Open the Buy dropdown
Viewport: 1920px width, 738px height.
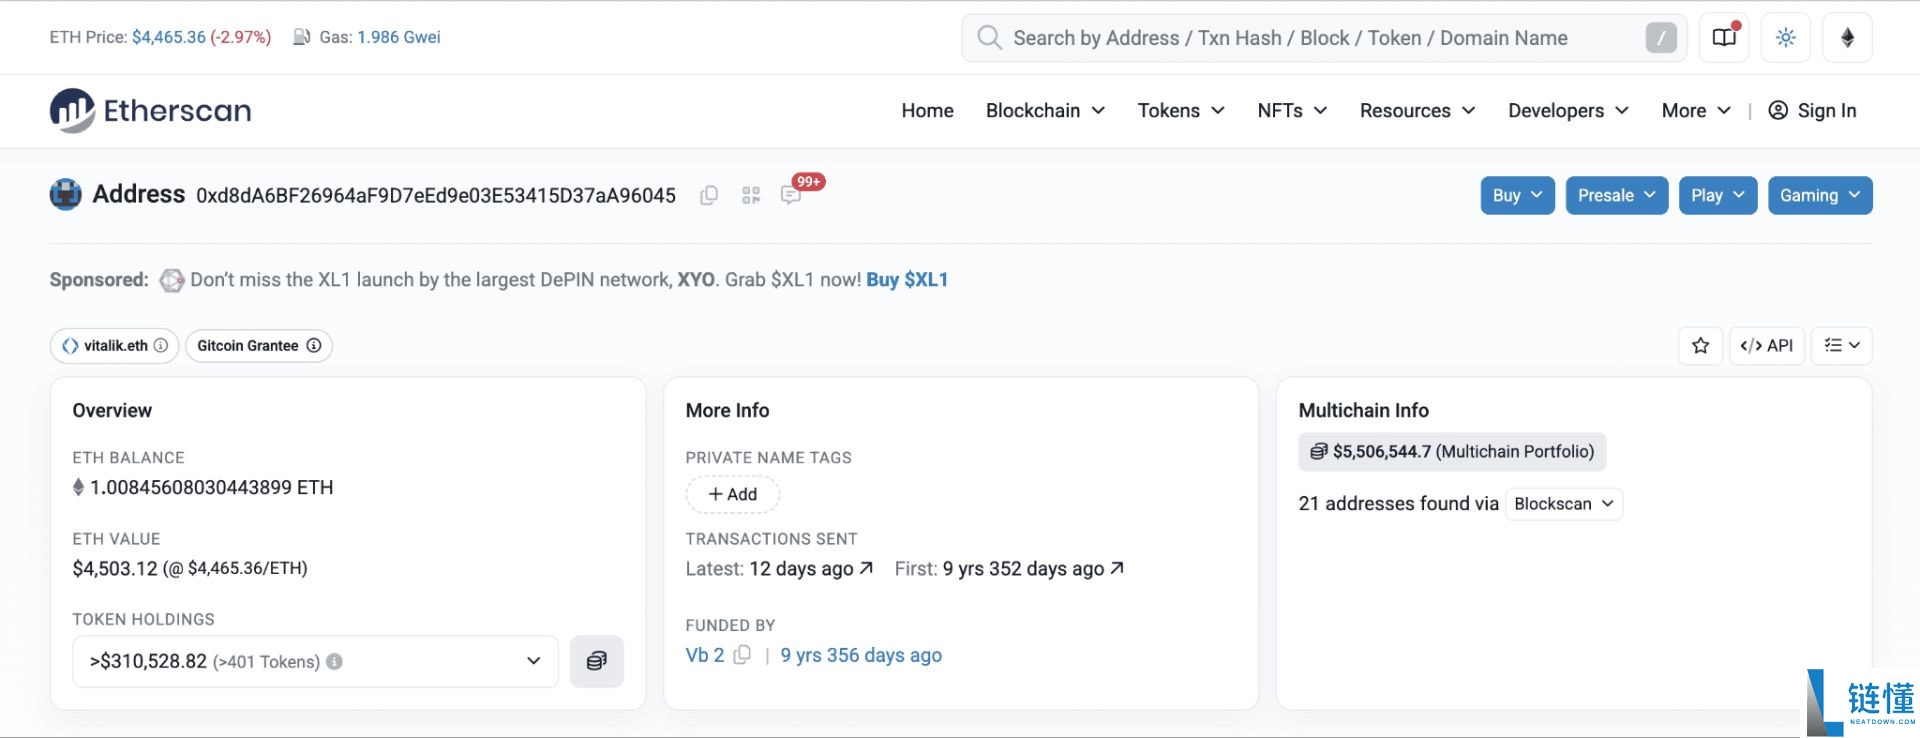1518,196
